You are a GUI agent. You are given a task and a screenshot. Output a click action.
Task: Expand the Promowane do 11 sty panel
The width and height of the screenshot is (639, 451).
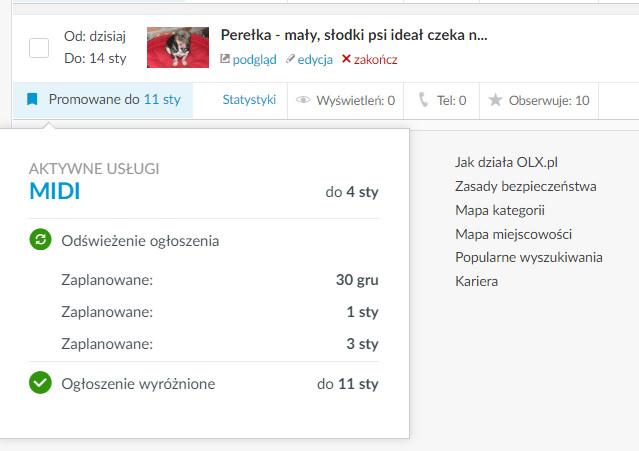click(114, 100)
